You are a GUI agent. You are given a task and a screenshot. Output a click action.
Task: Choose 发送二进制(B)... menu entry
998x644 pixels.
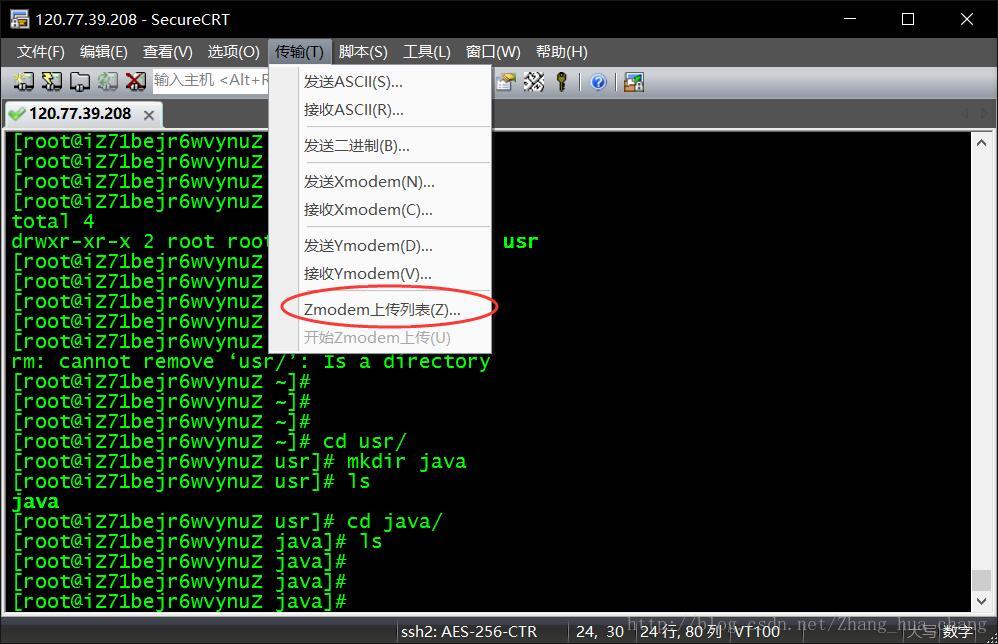click(380, 146)
